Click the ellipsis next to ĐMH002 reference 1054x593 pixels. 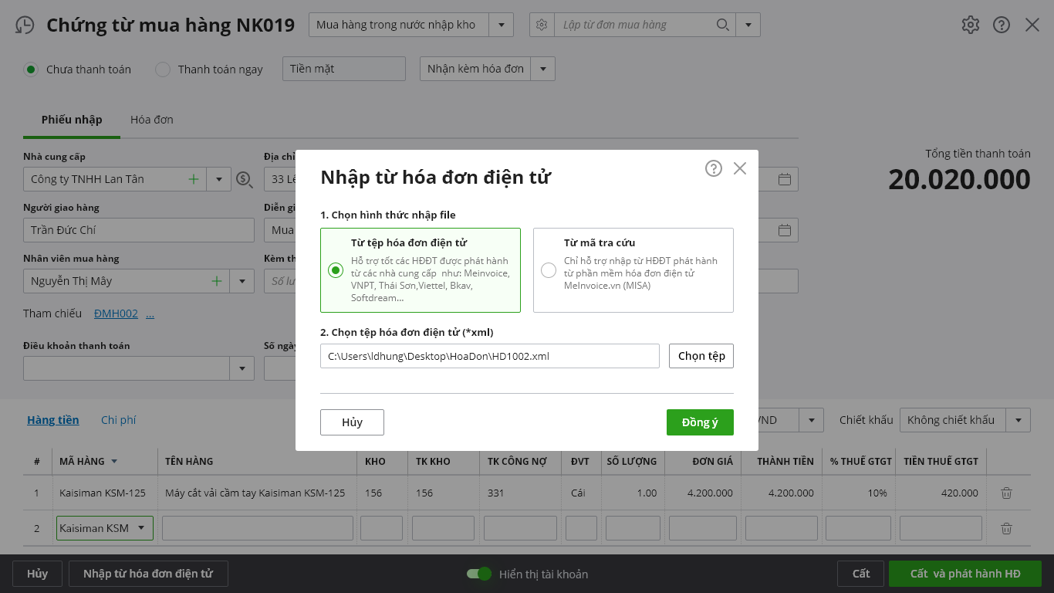(x=150, y=314)
